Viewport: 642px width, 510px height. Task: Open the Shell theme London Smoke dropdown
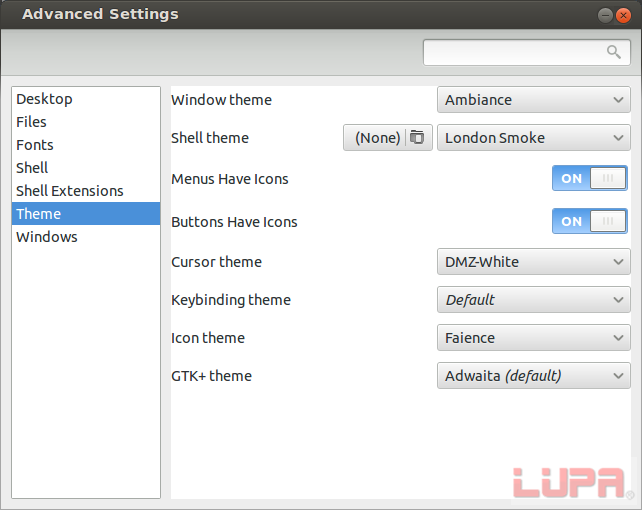pos(533,138)
